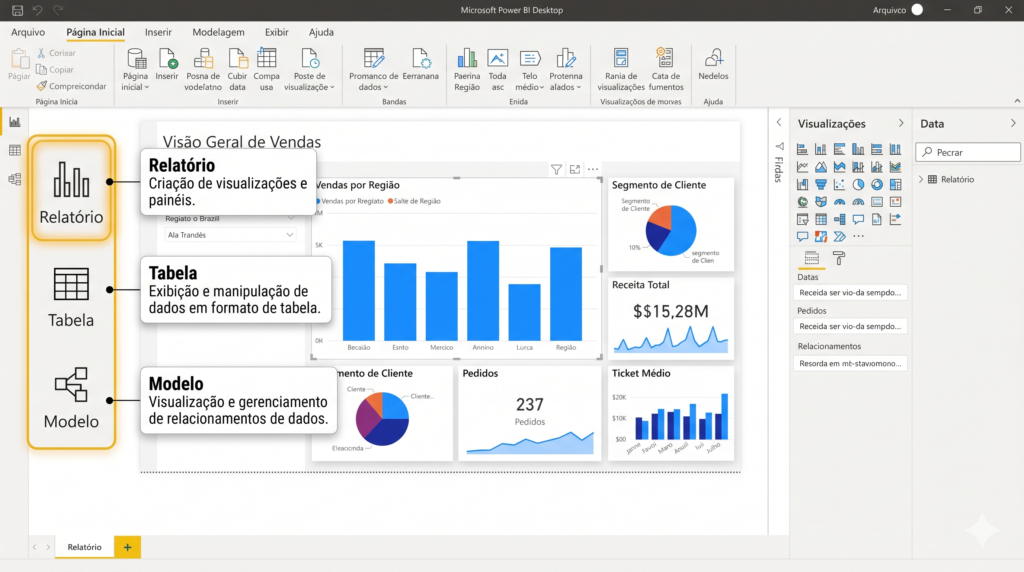The width and height of the screenshot is (1024, 572).
Task: Expand the Relatório table in Data pane
Action: [x=921, y=180]
